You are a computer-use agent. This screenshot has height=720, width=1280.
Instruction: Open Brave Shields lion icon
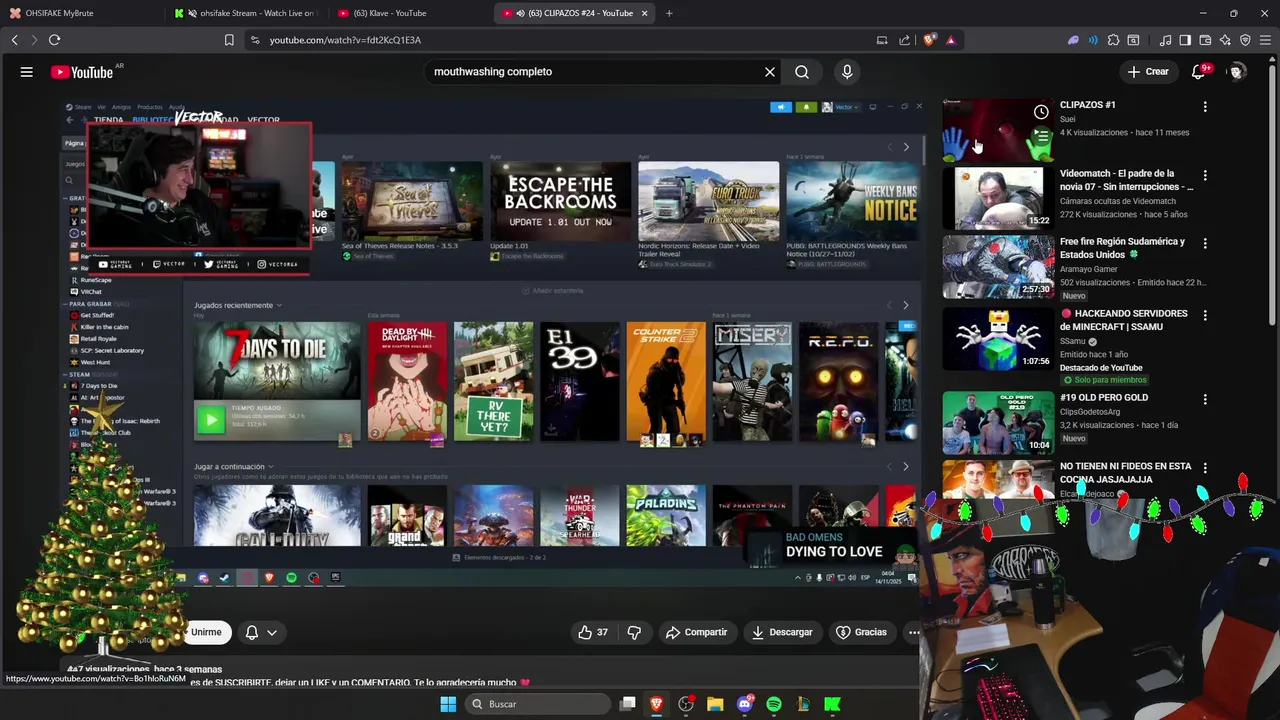[929, 40]
